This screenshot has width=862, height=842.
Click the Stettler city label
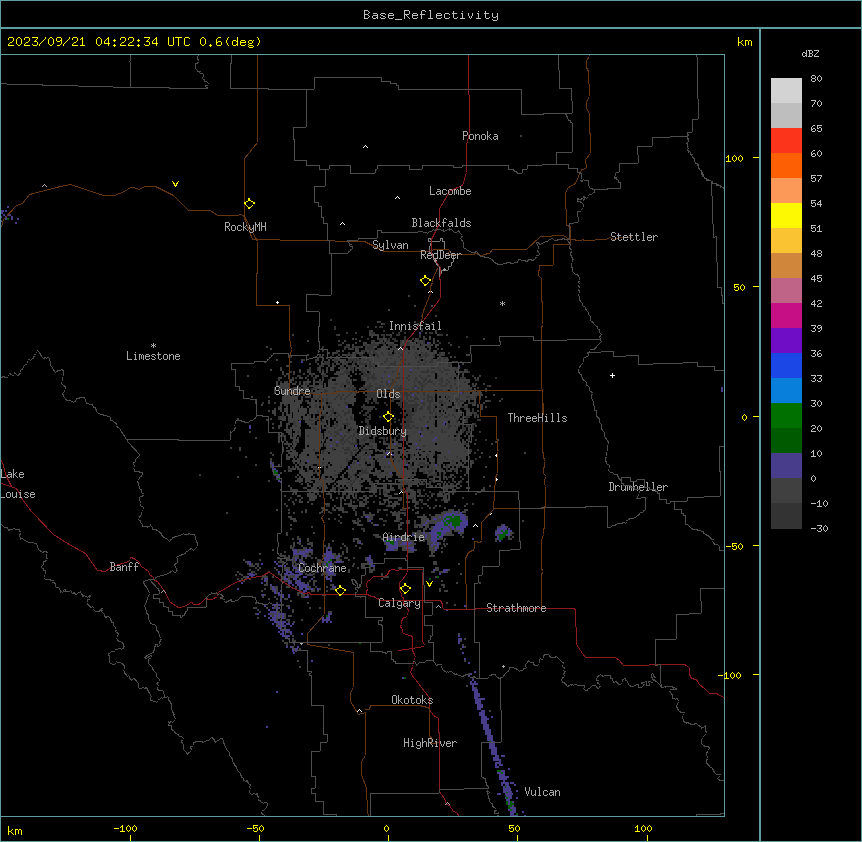[634, 237]
